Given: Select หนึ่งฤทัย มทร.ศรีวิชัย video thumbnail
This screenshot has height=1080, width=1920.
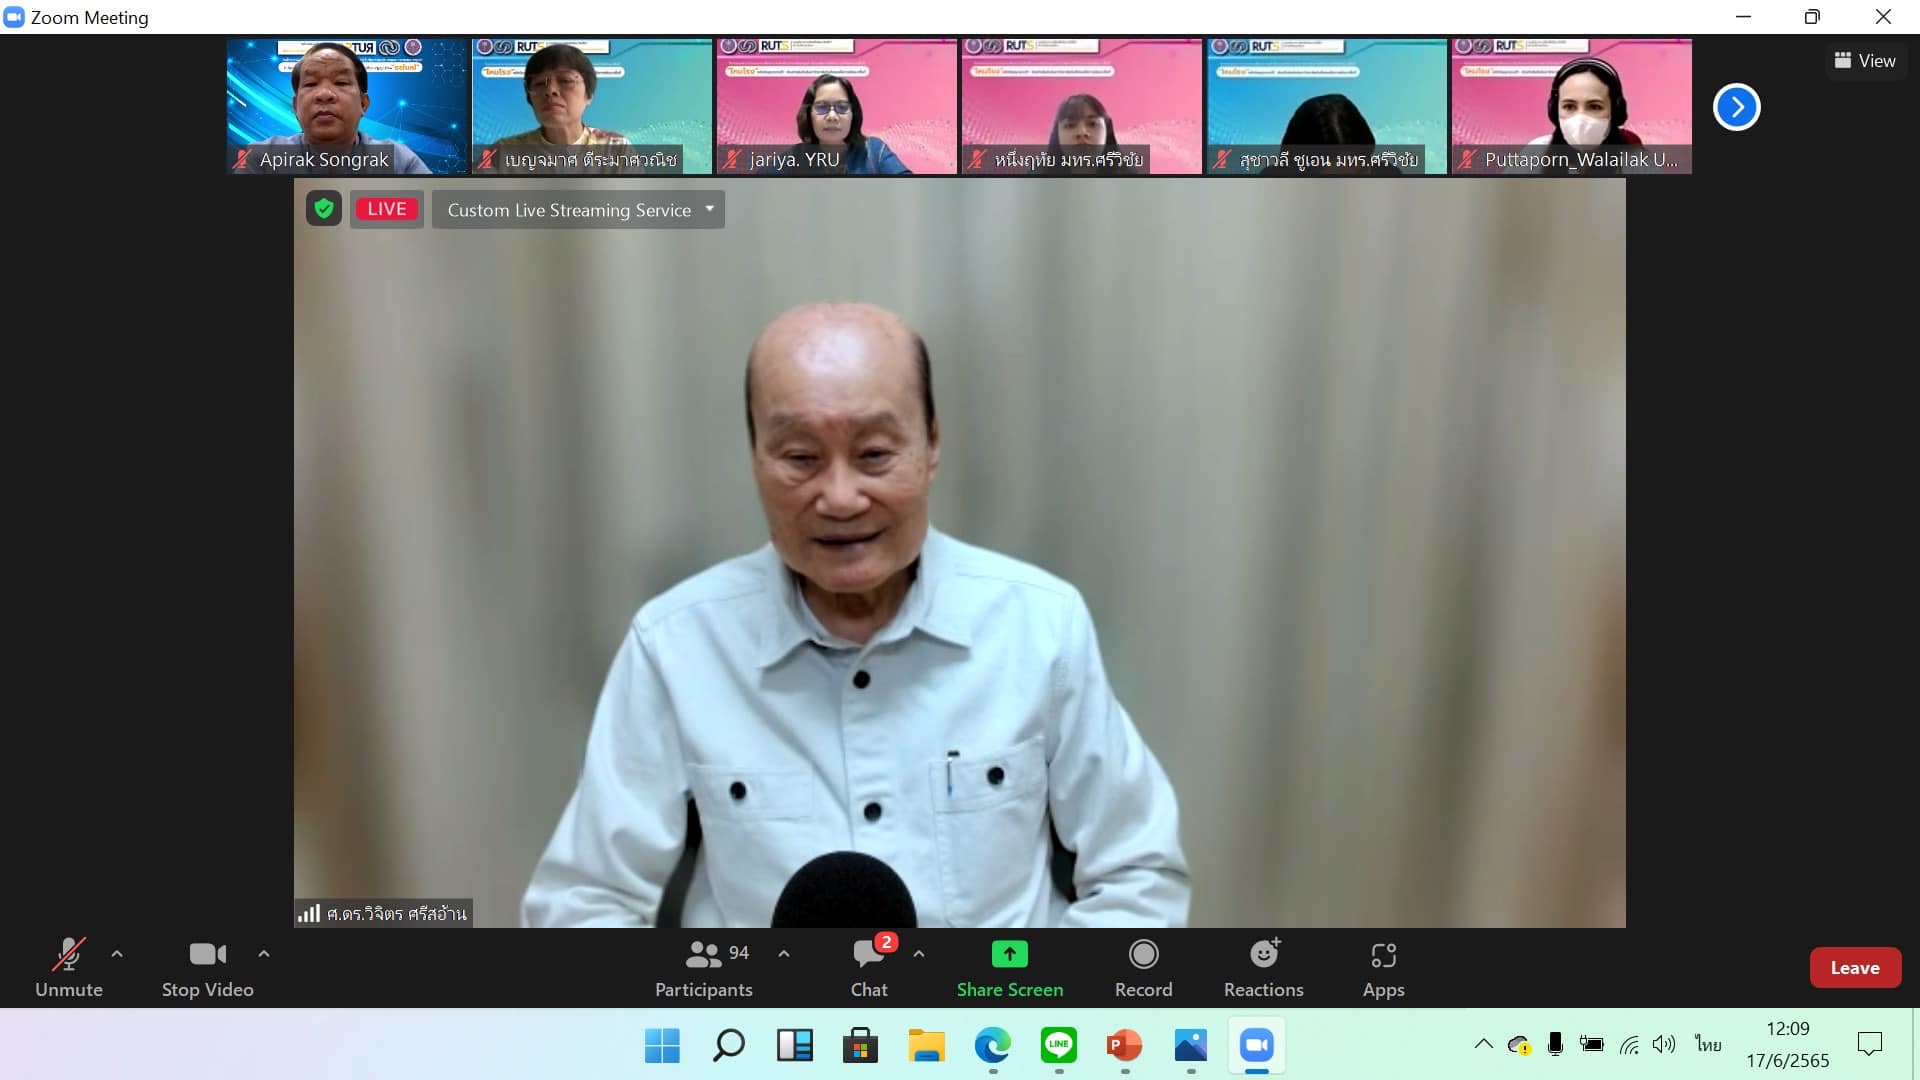Looking at the screenshot, I should click(x=1082, y=106).
